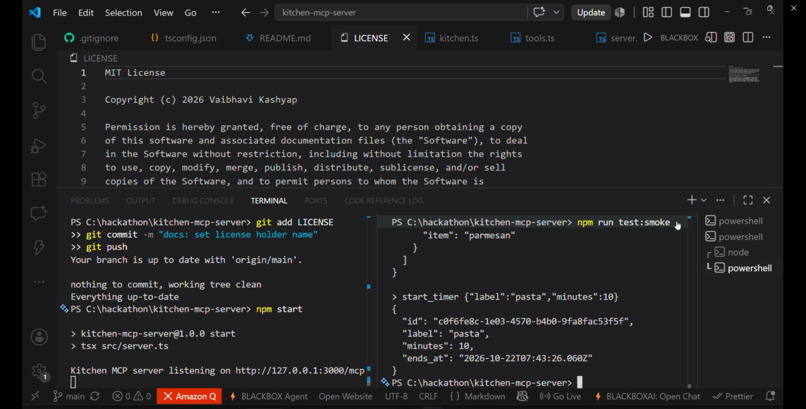Switch to the kitchen.ts tab
The image size is (806, 409).
coord(452,38)
